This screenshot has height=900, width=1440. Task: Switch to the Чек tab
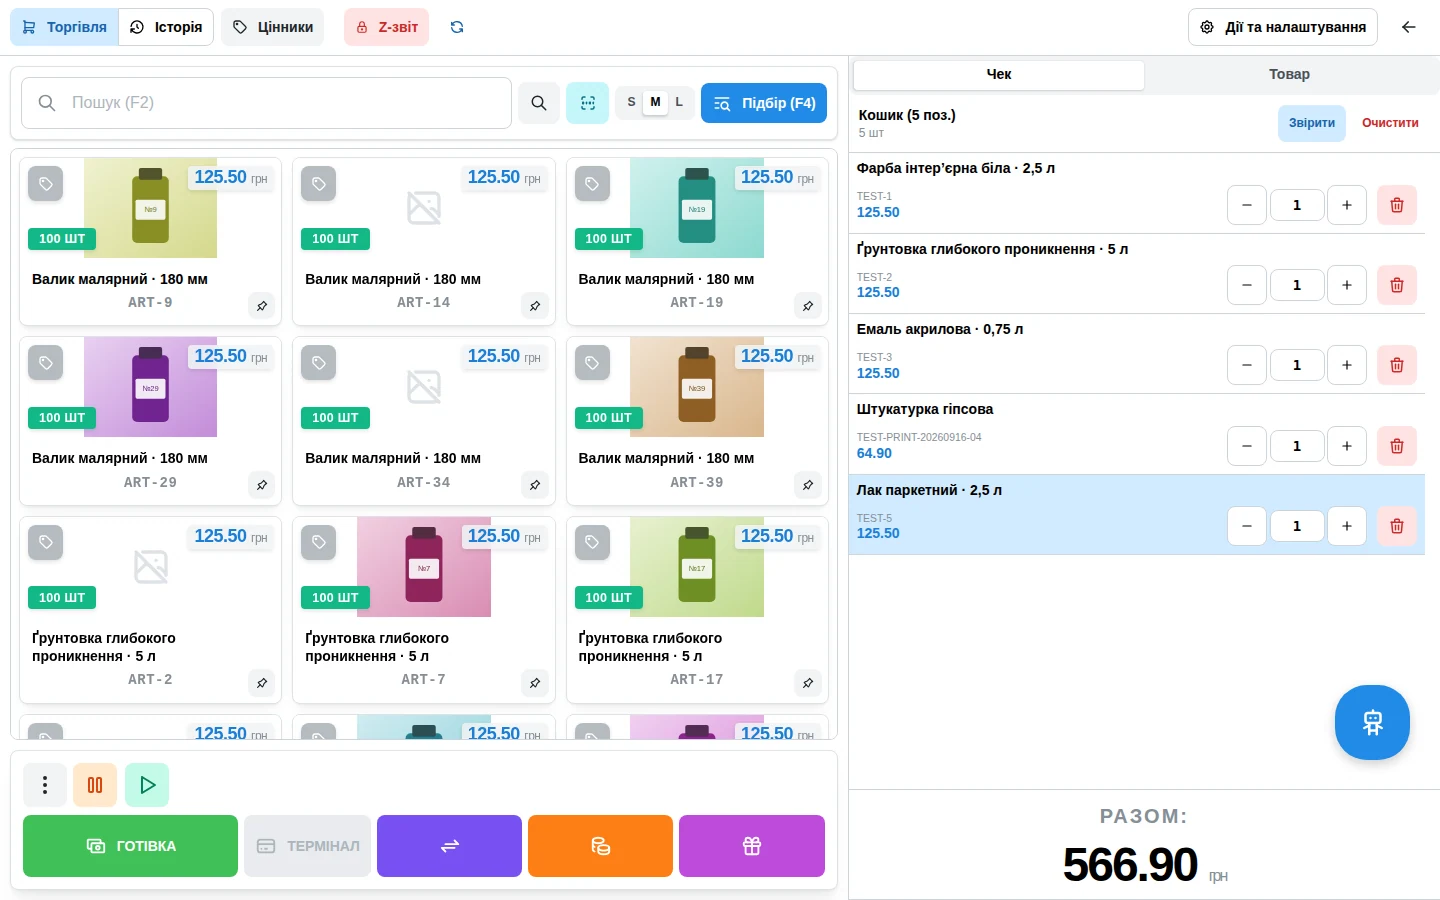tap(999, 75)
